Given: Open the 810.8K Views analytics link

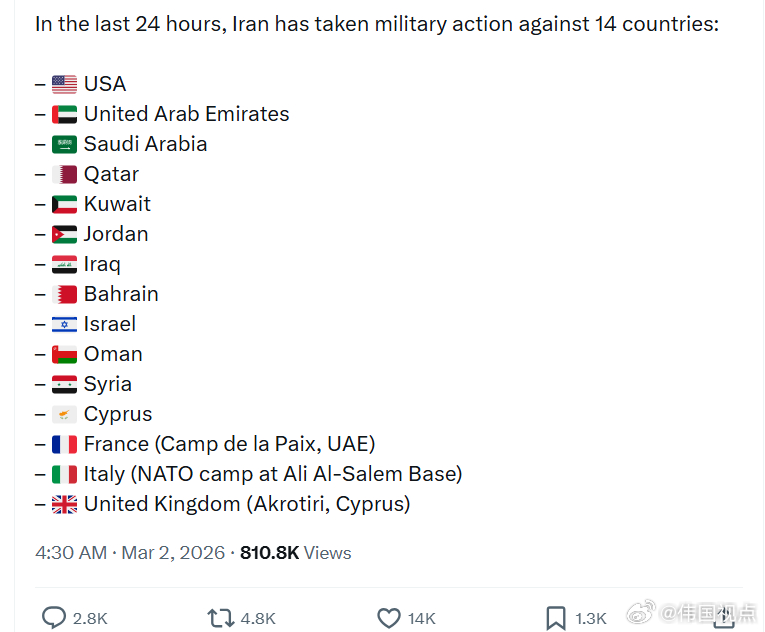Looking at the screenshot, I should pos(295,553).
